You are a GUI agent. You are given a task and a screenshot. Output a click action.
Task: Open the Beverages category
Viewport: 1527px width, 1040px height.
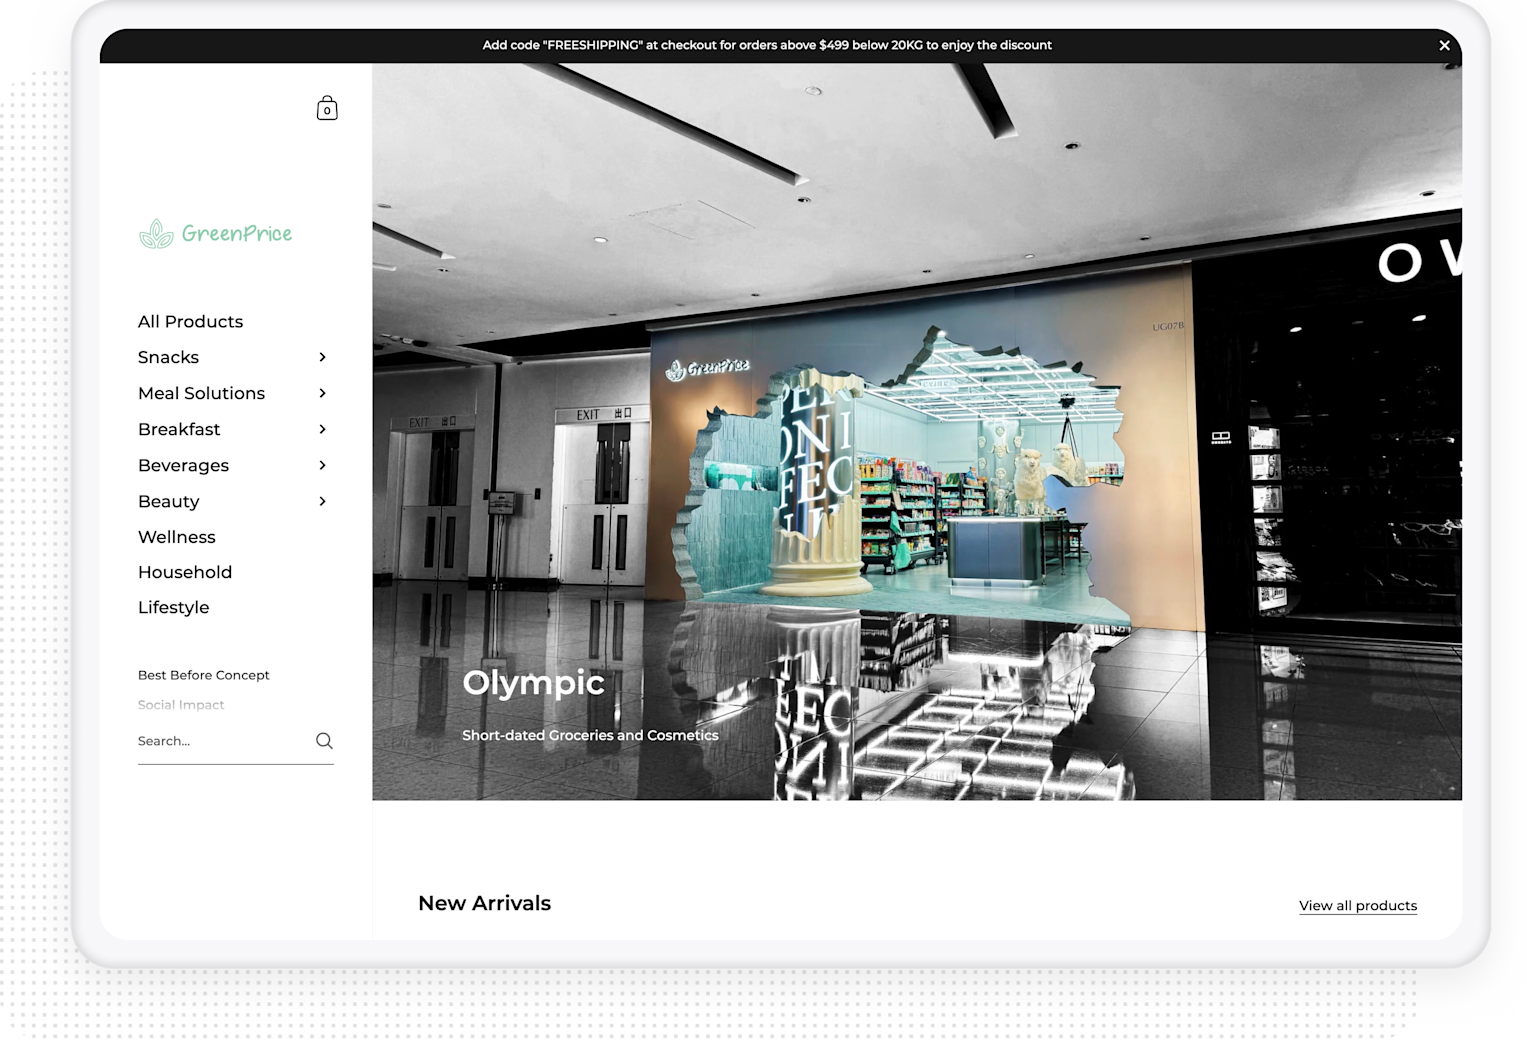coord(183,465)
